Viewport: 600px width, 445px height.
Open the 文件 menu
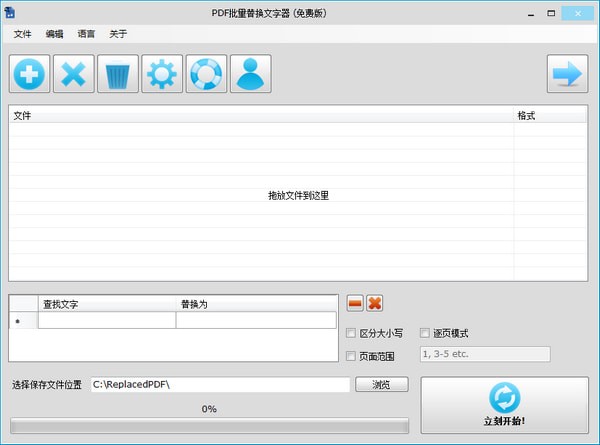point(23,34)
